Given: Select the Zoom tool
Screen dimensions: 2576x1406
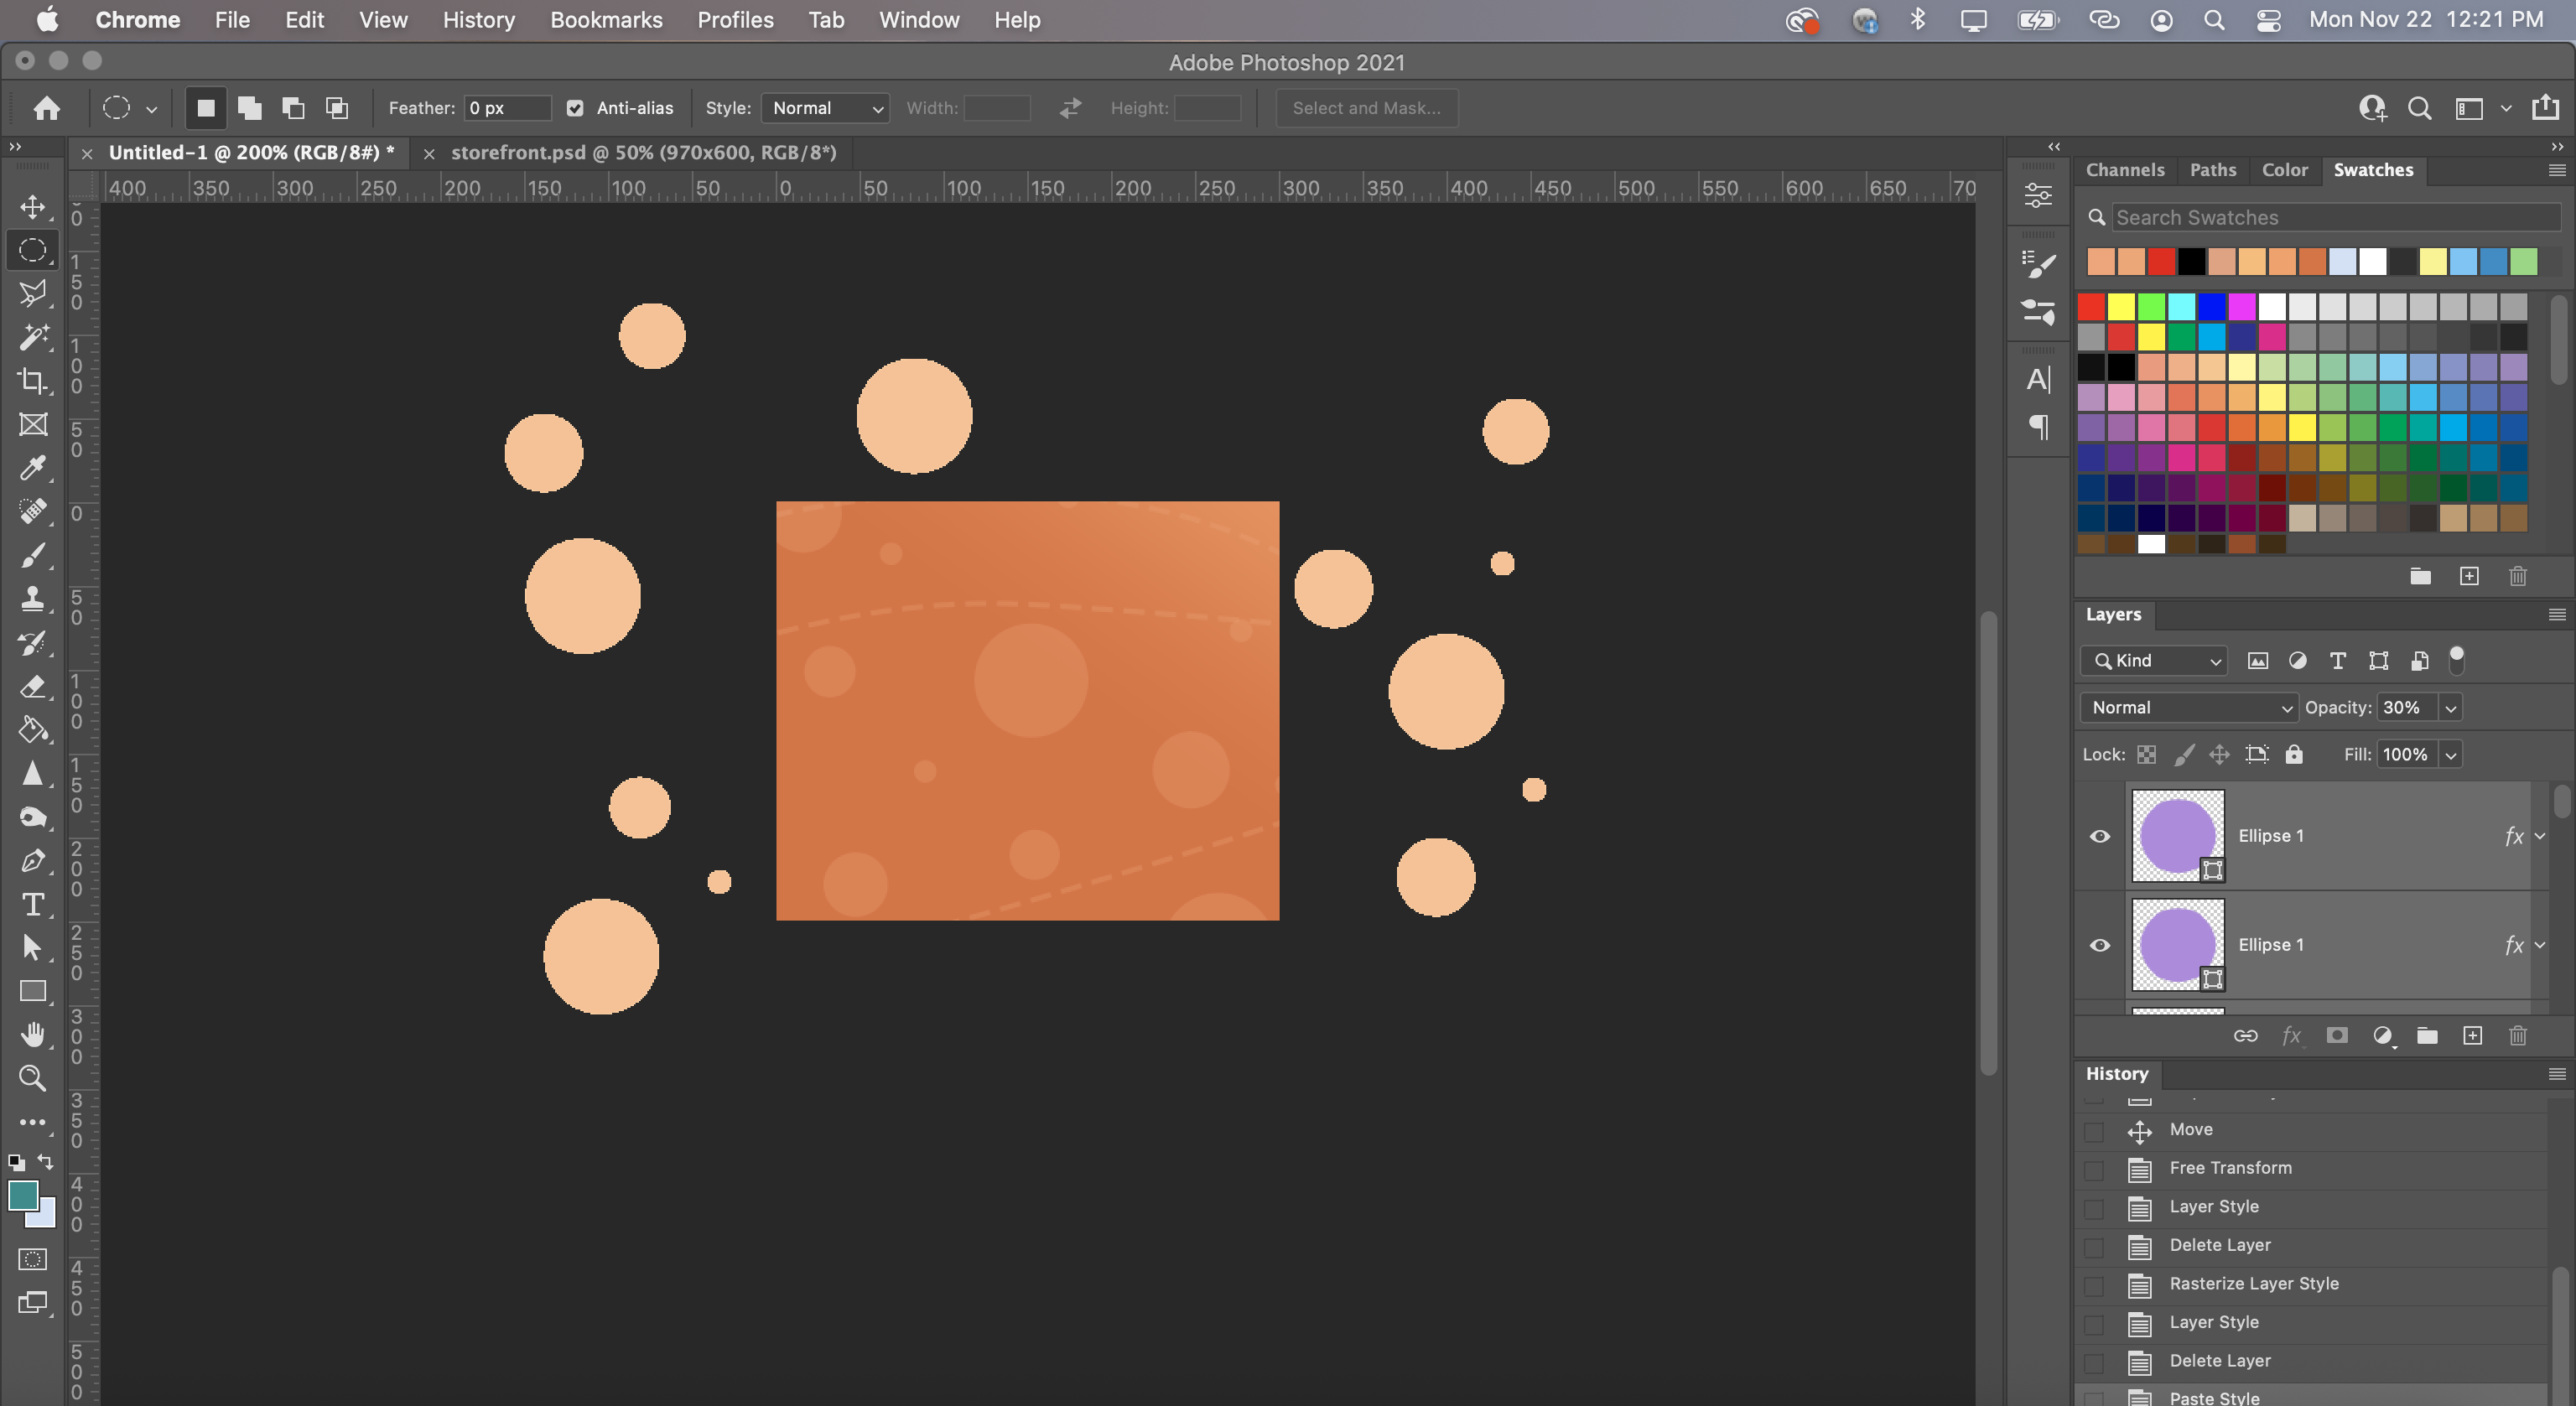Looking at the screenshot, I should point(32,1078).
